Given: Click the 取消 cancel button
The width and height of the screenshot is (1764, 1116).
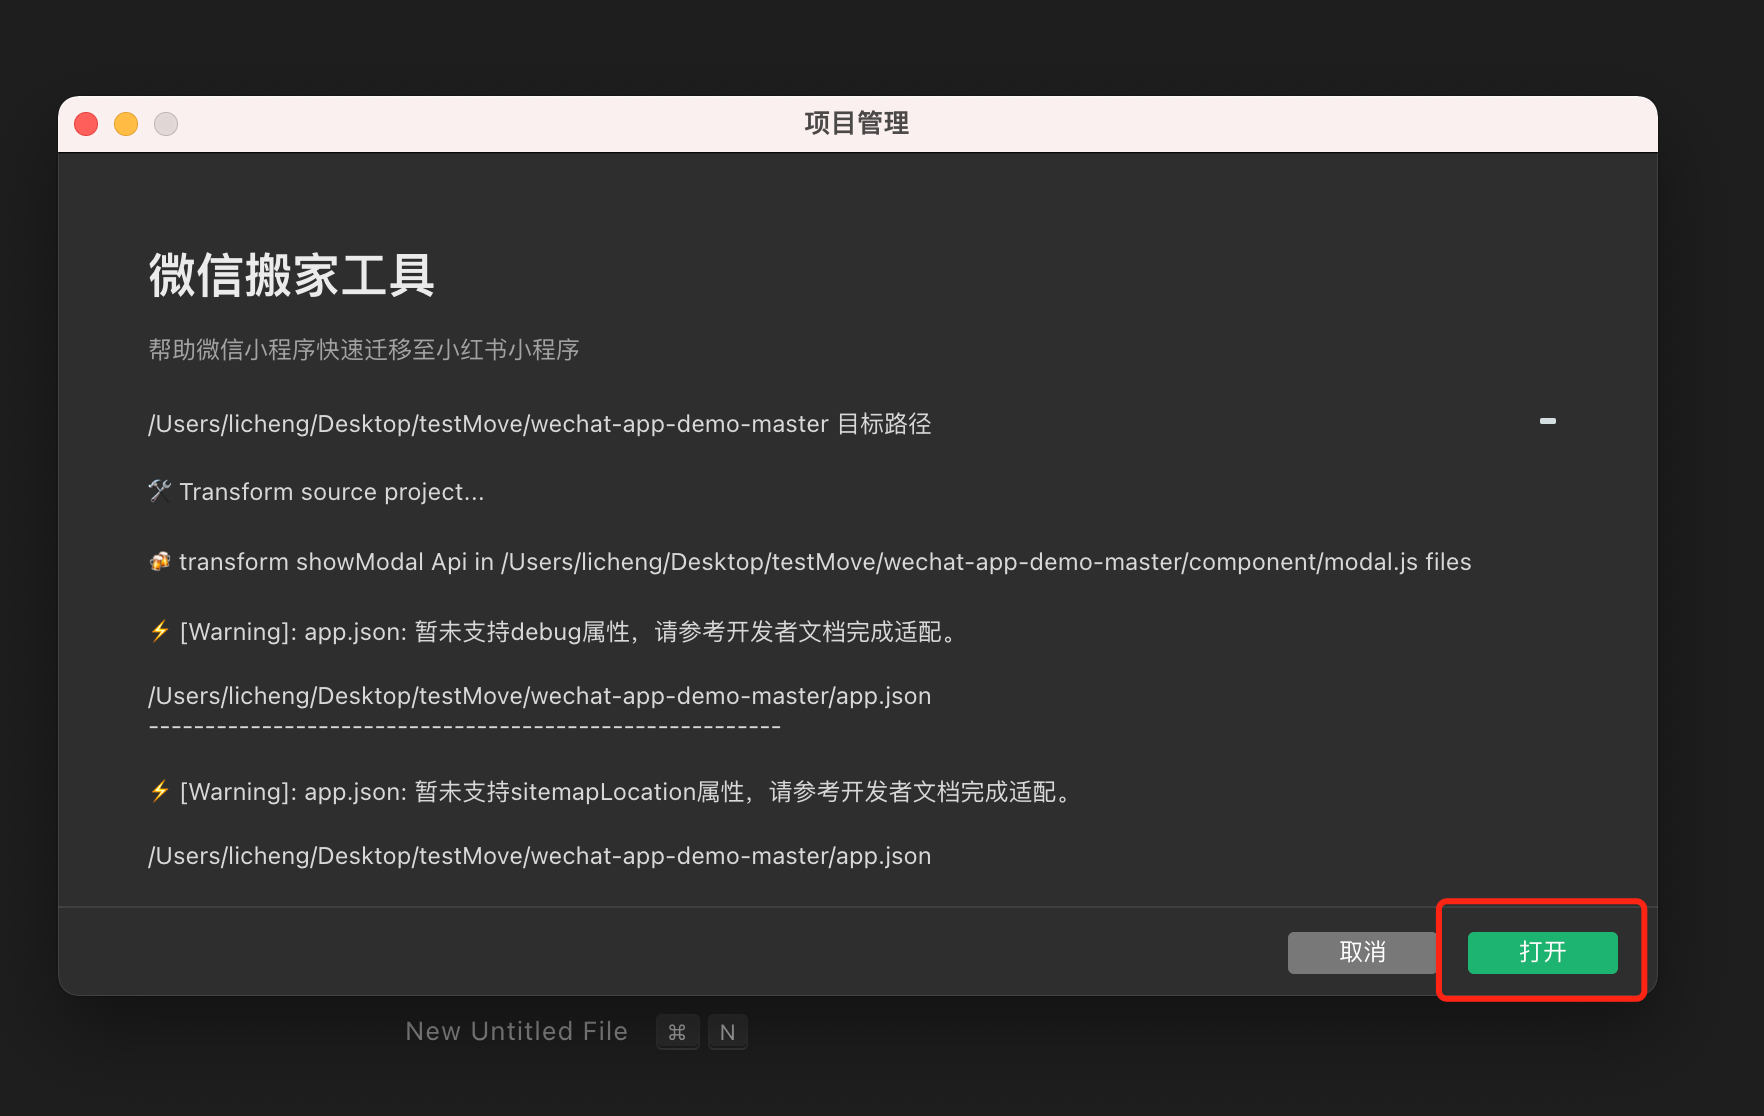Looking at the screenshot, I should (x=1362, y=952).
